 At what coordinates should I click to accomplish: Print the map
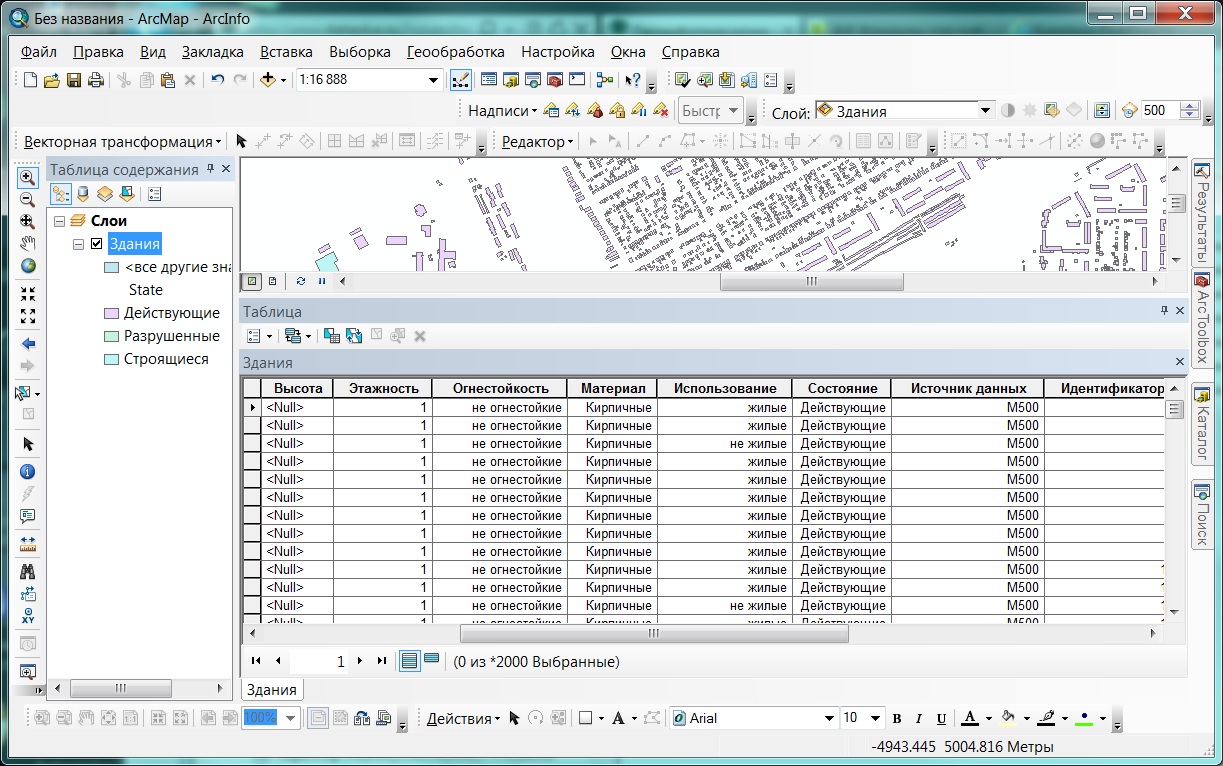click(x=96, y=80)
